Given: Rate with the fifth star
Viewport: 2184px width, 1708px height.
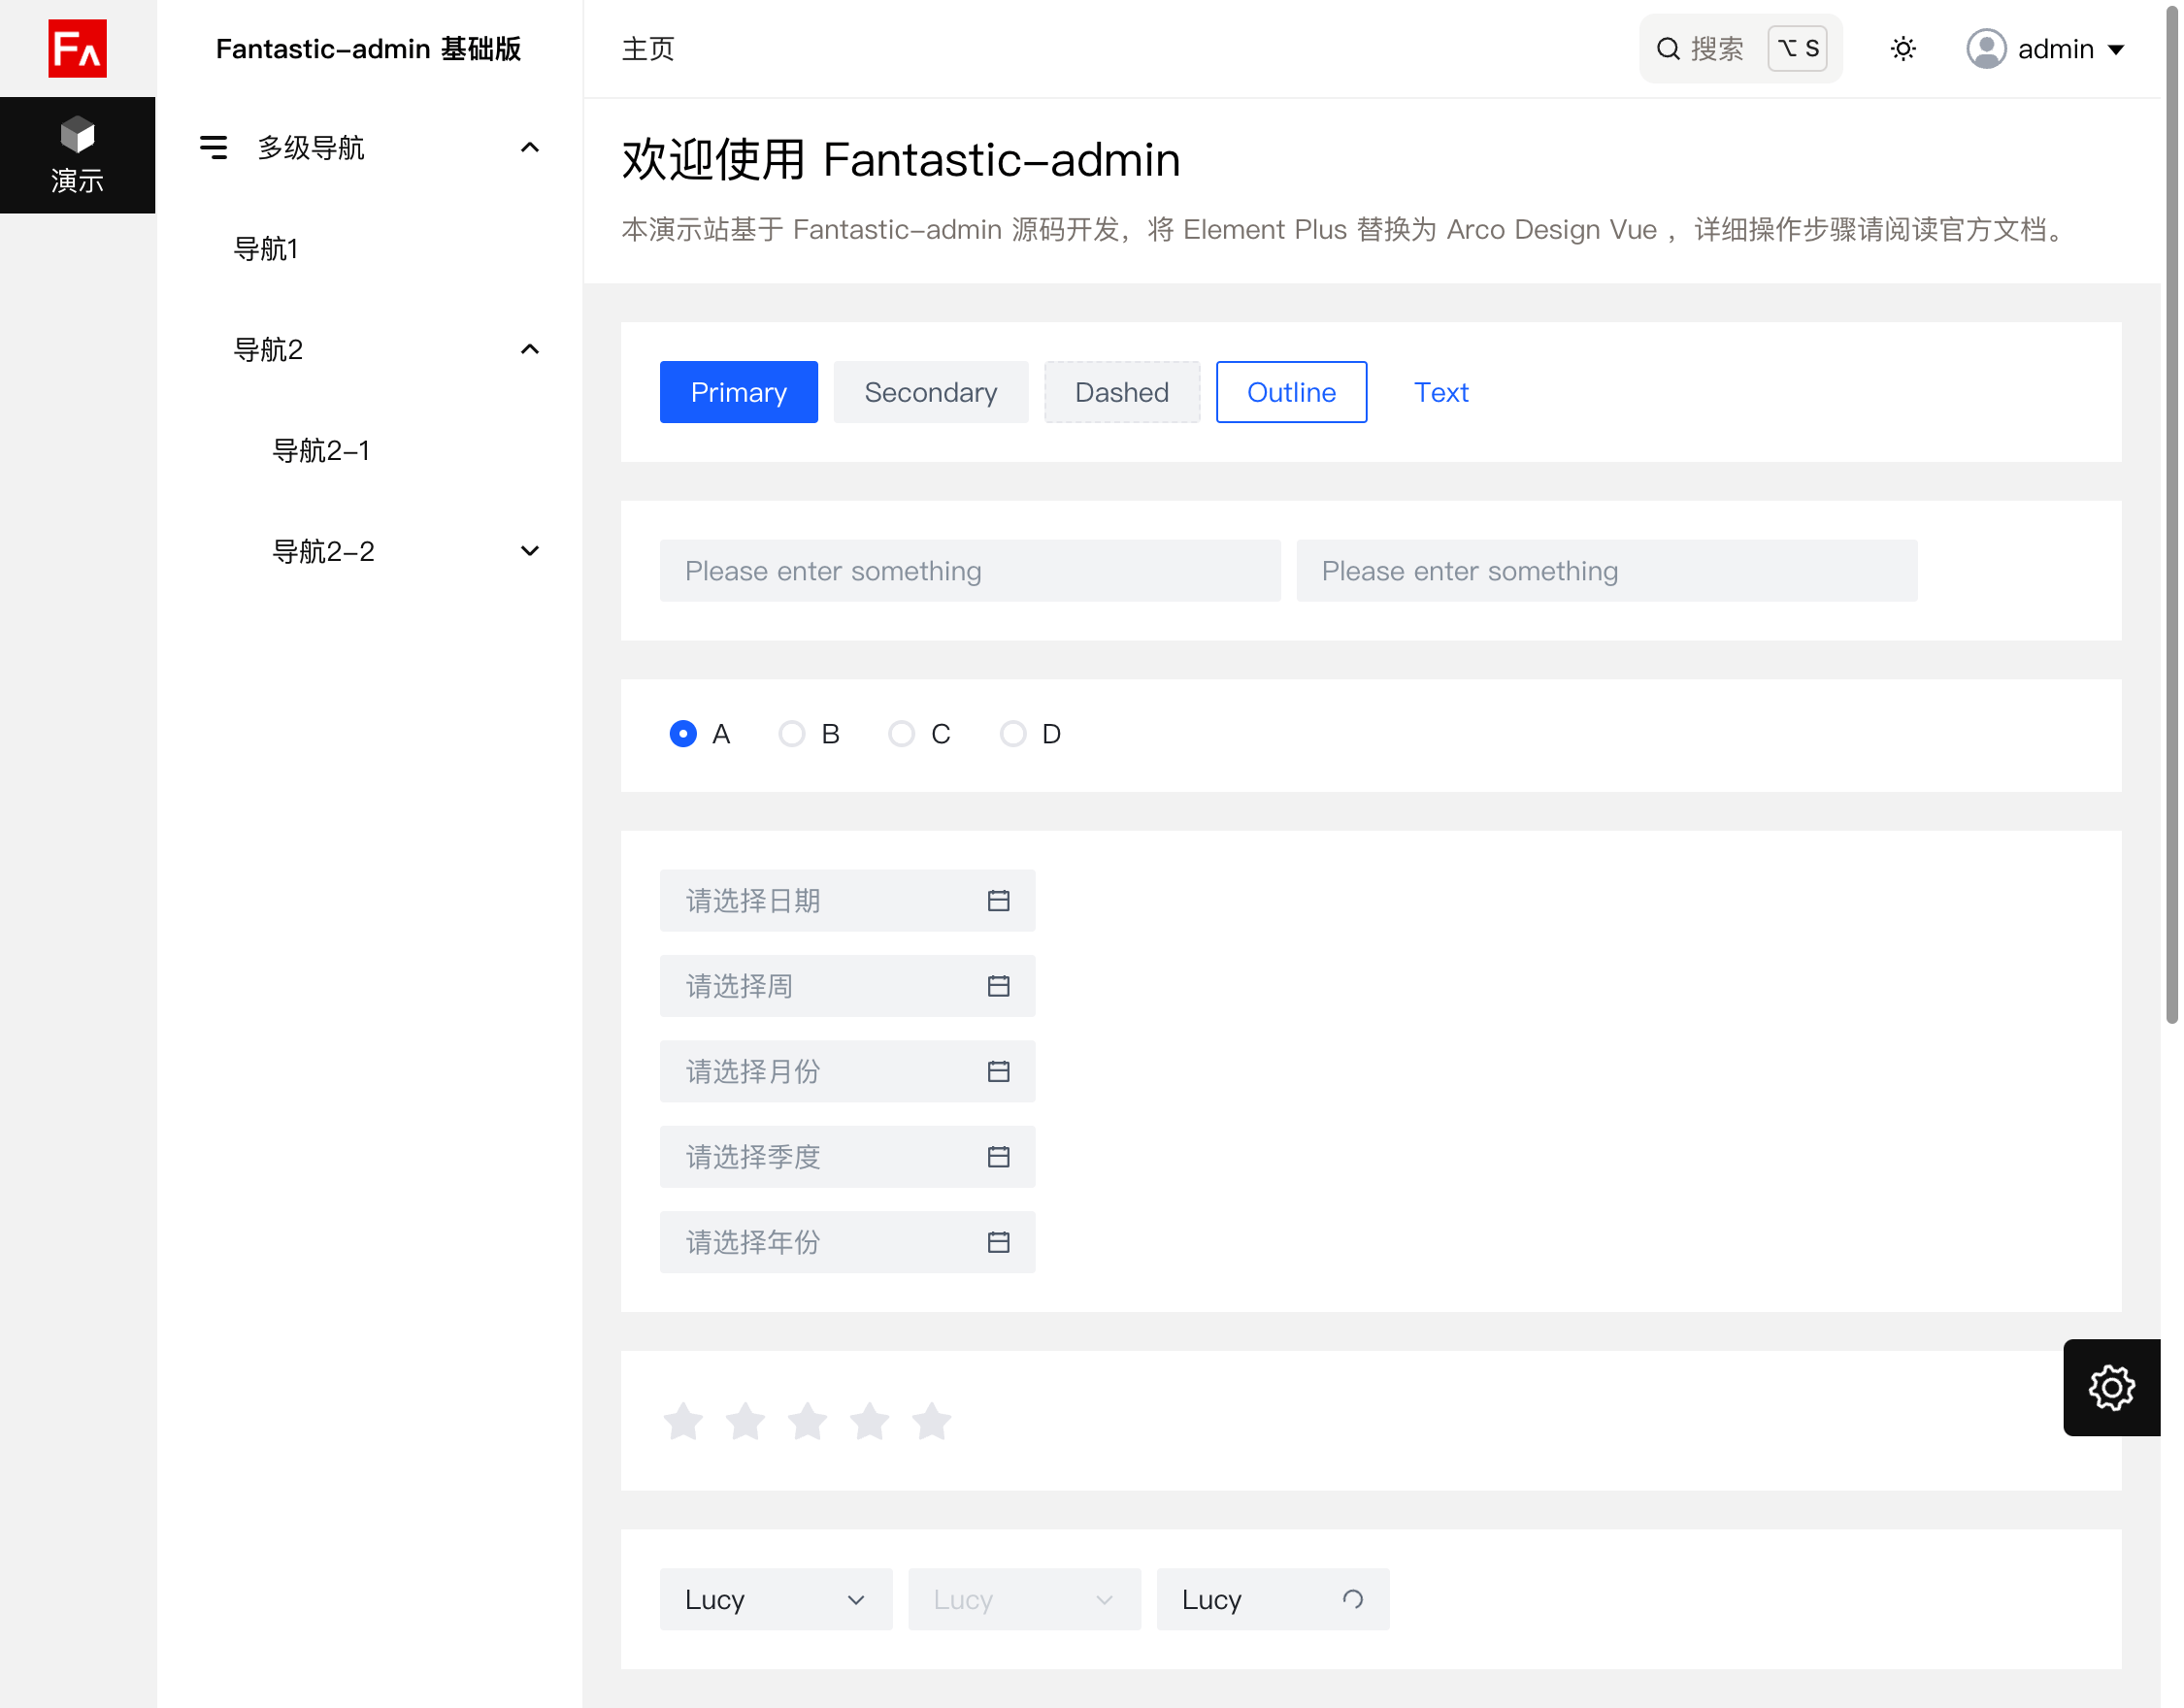Looking at the screenshot, I should 931,1420.
